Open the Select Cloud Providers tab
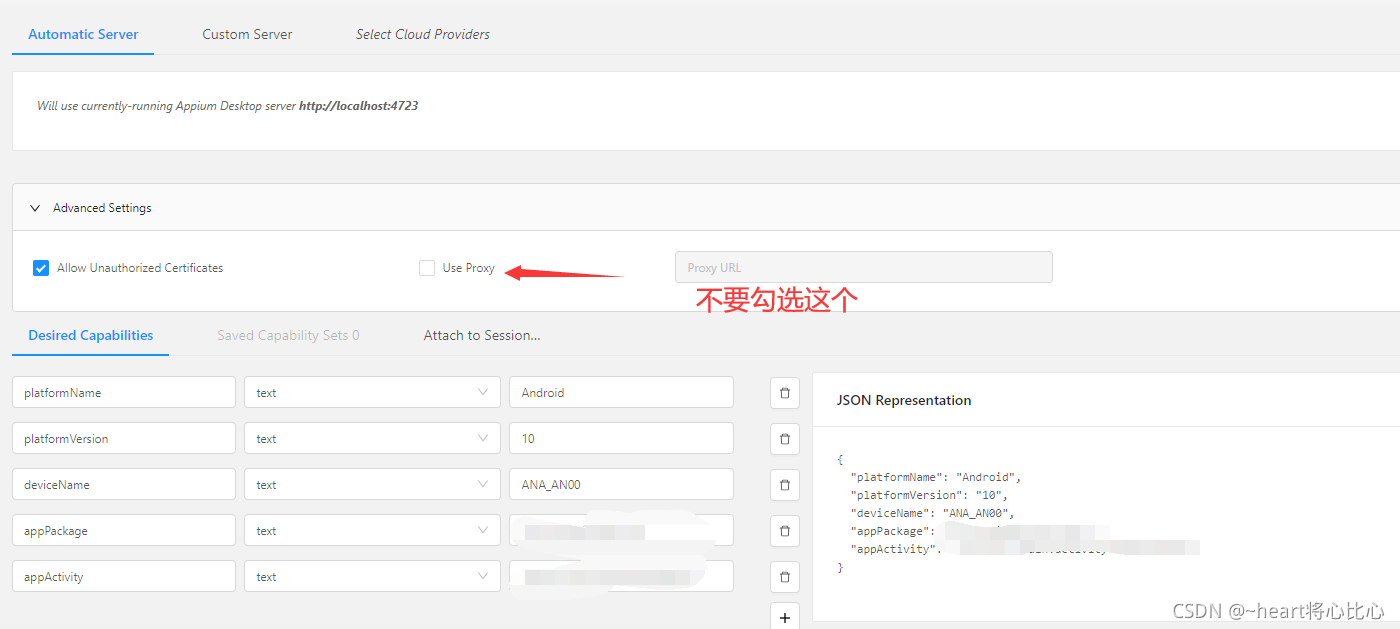This screenshot has width=1400, height=629. pos(422,33)
